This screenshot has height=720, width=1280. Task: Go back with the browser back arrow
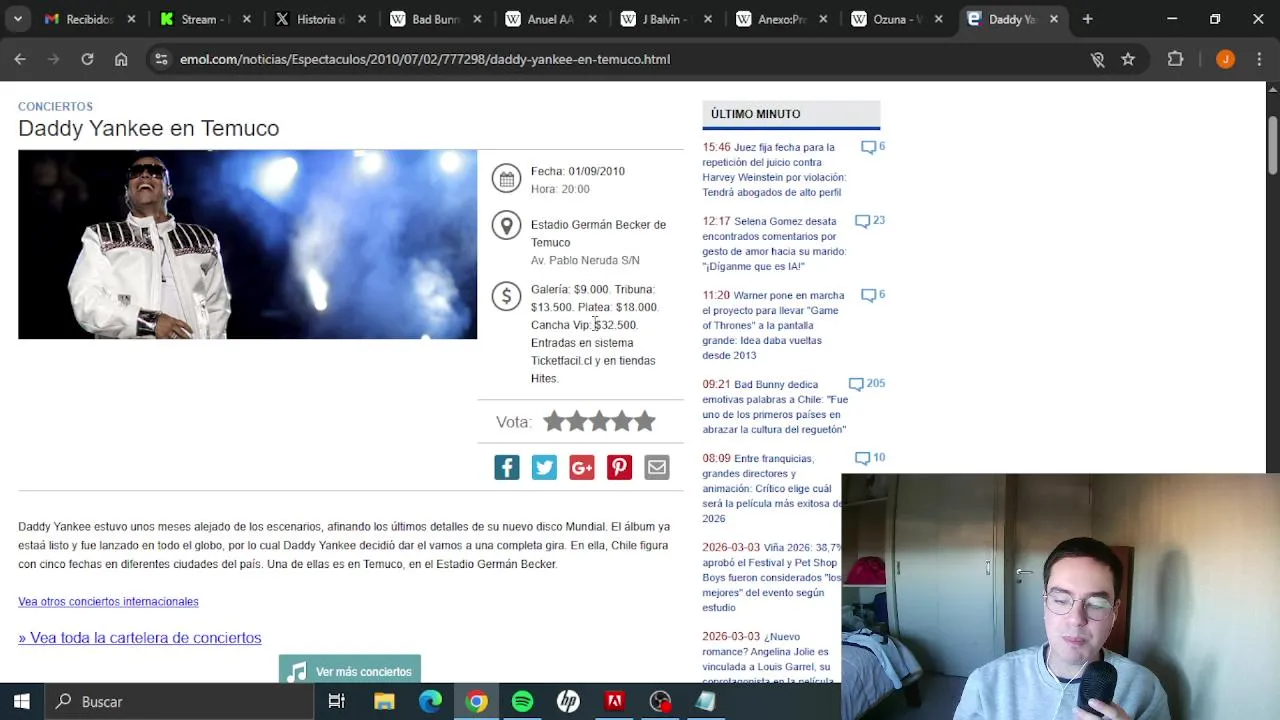pyautogui.click(x=20, y=59)
